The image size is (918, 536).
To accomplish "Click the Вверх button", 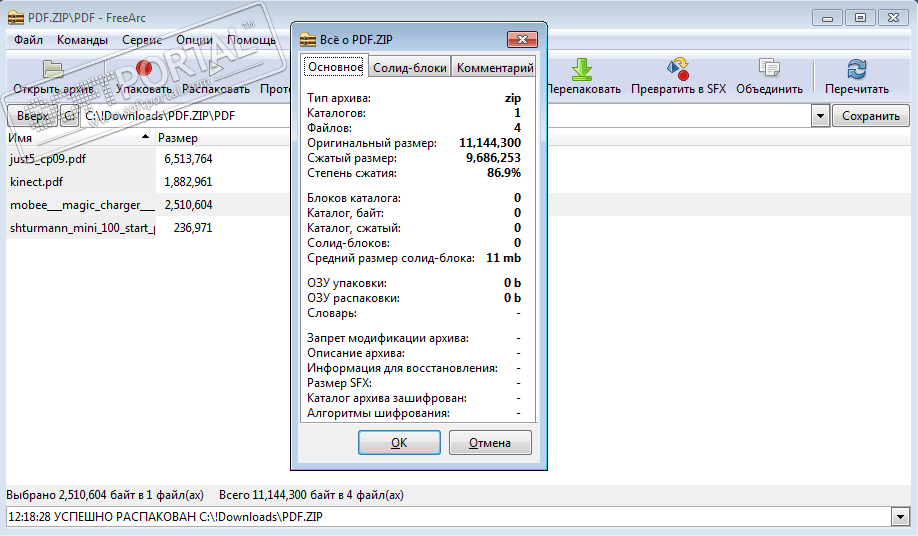I will 33,116.
